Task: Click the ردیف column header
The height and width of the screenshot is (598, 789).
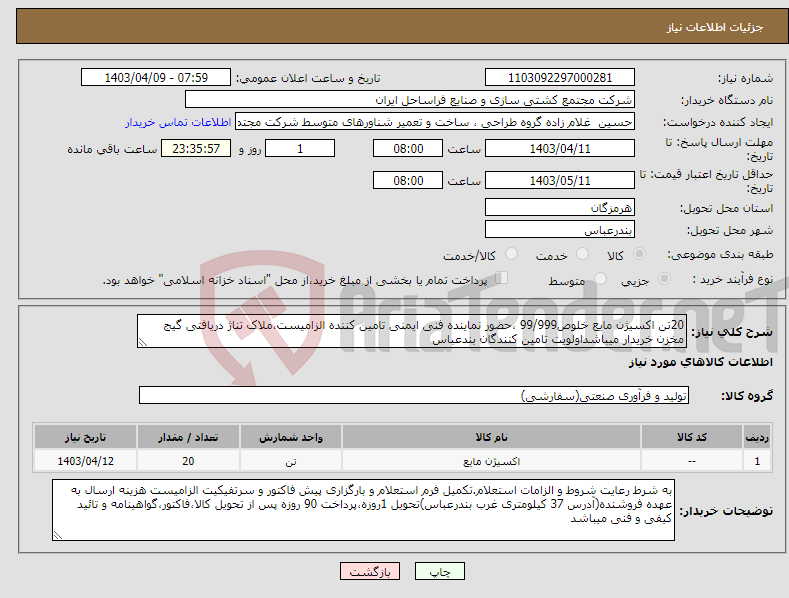Action: (757, 437)
